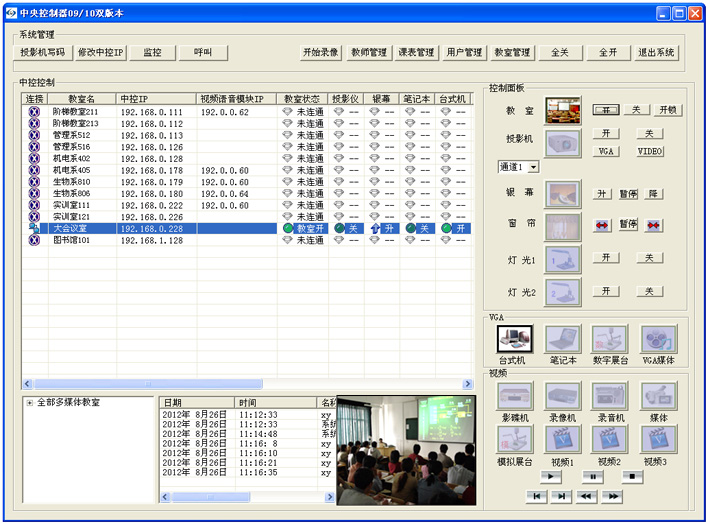Turn on 灯光1 with the 开 button
The height and width of the screenshot is (524, 710).
[606, 258]
